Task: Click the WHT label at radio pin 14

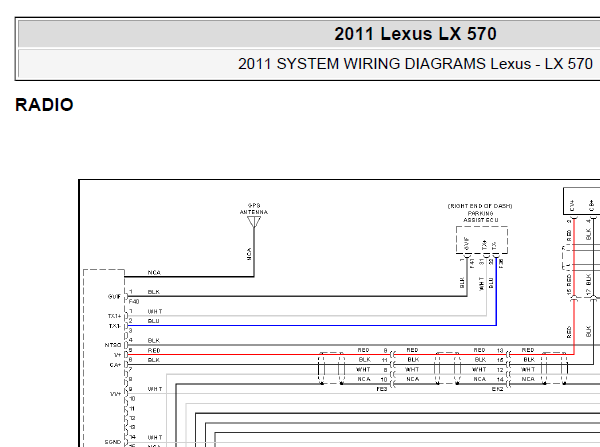Action: [x=155, y=437]
